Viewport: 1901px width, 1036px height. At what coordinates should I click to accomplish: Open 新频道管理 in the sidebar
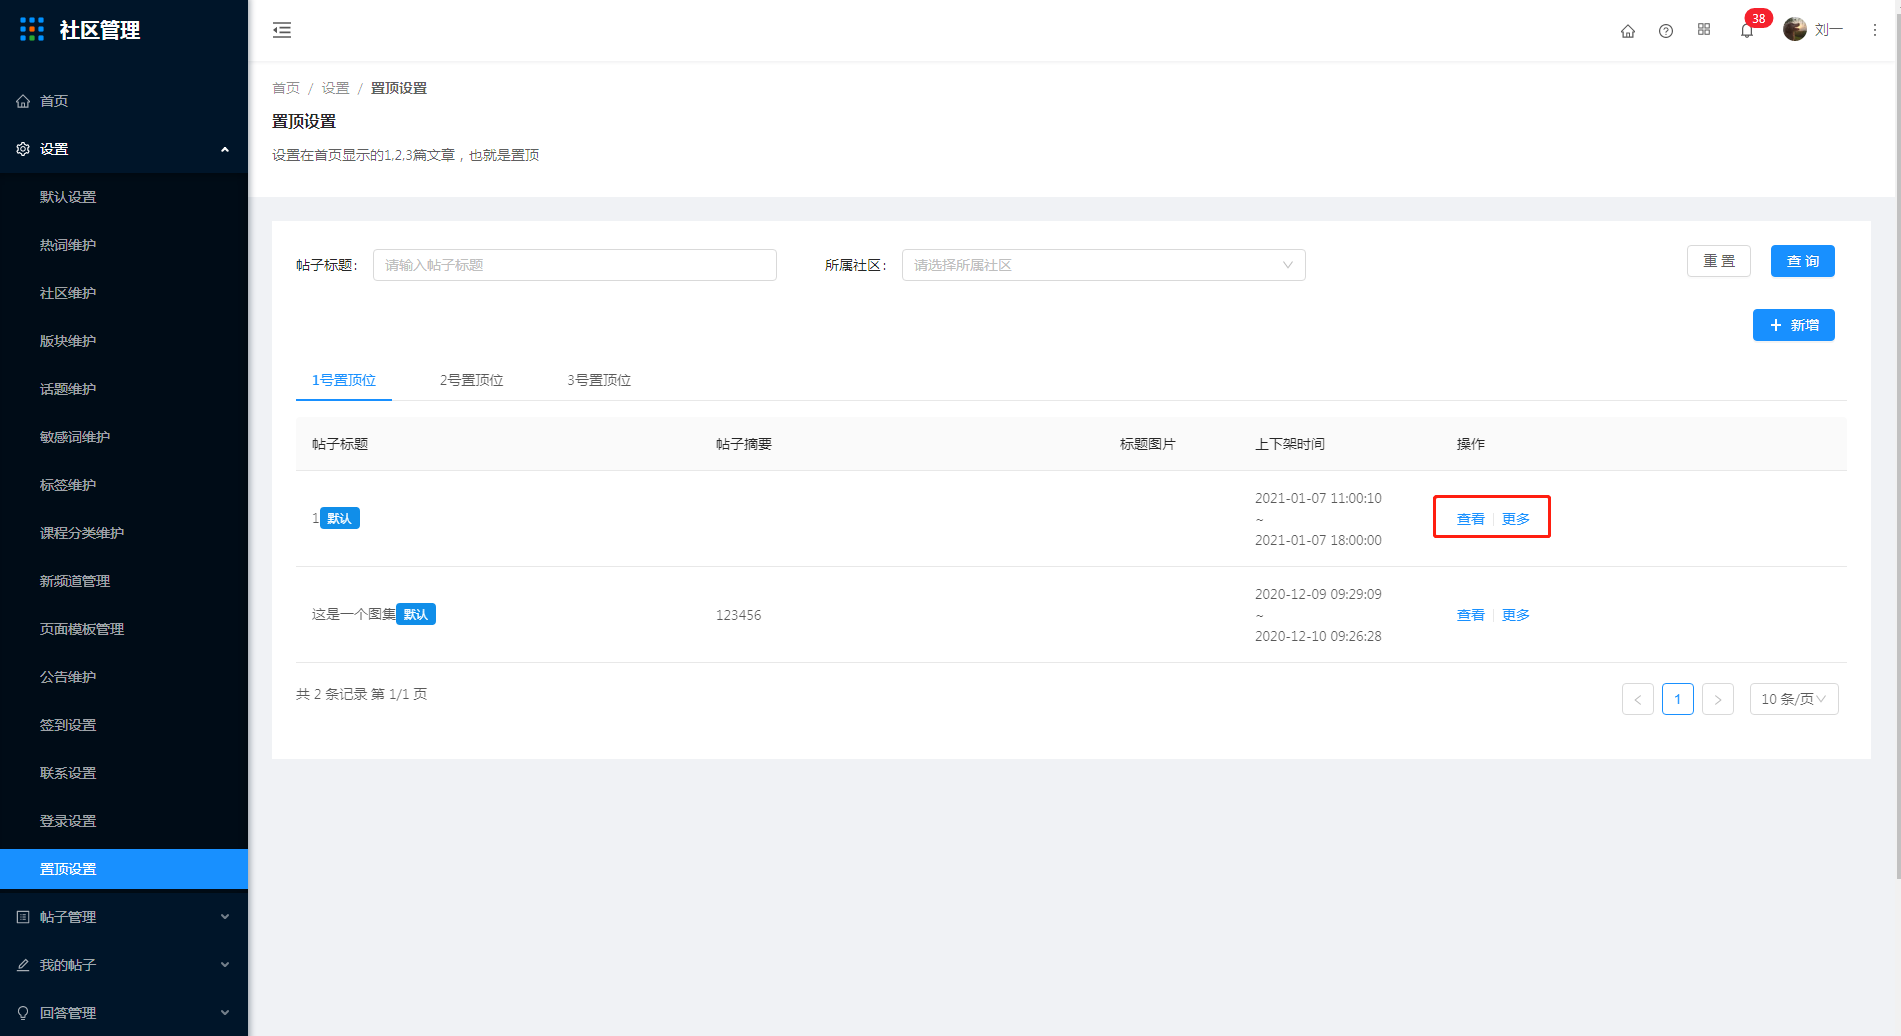click(x=75, y=581)
